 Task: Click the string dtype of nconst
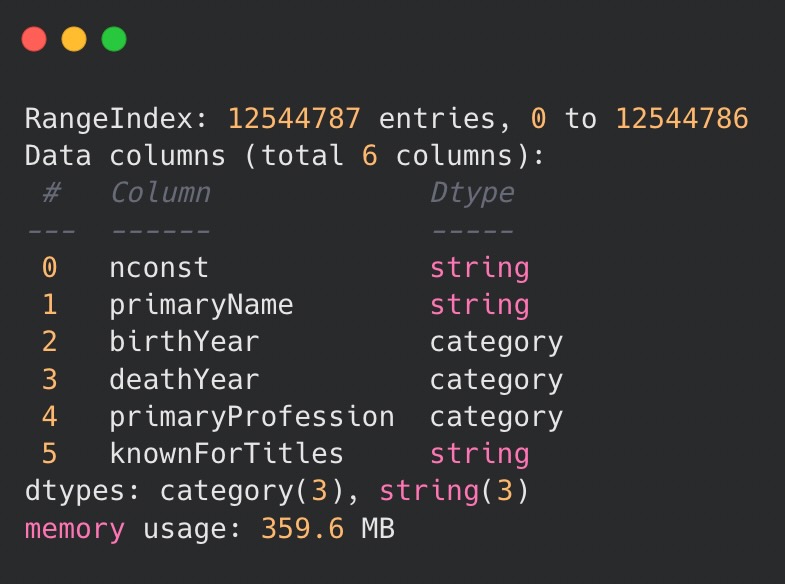coord(480,268)
